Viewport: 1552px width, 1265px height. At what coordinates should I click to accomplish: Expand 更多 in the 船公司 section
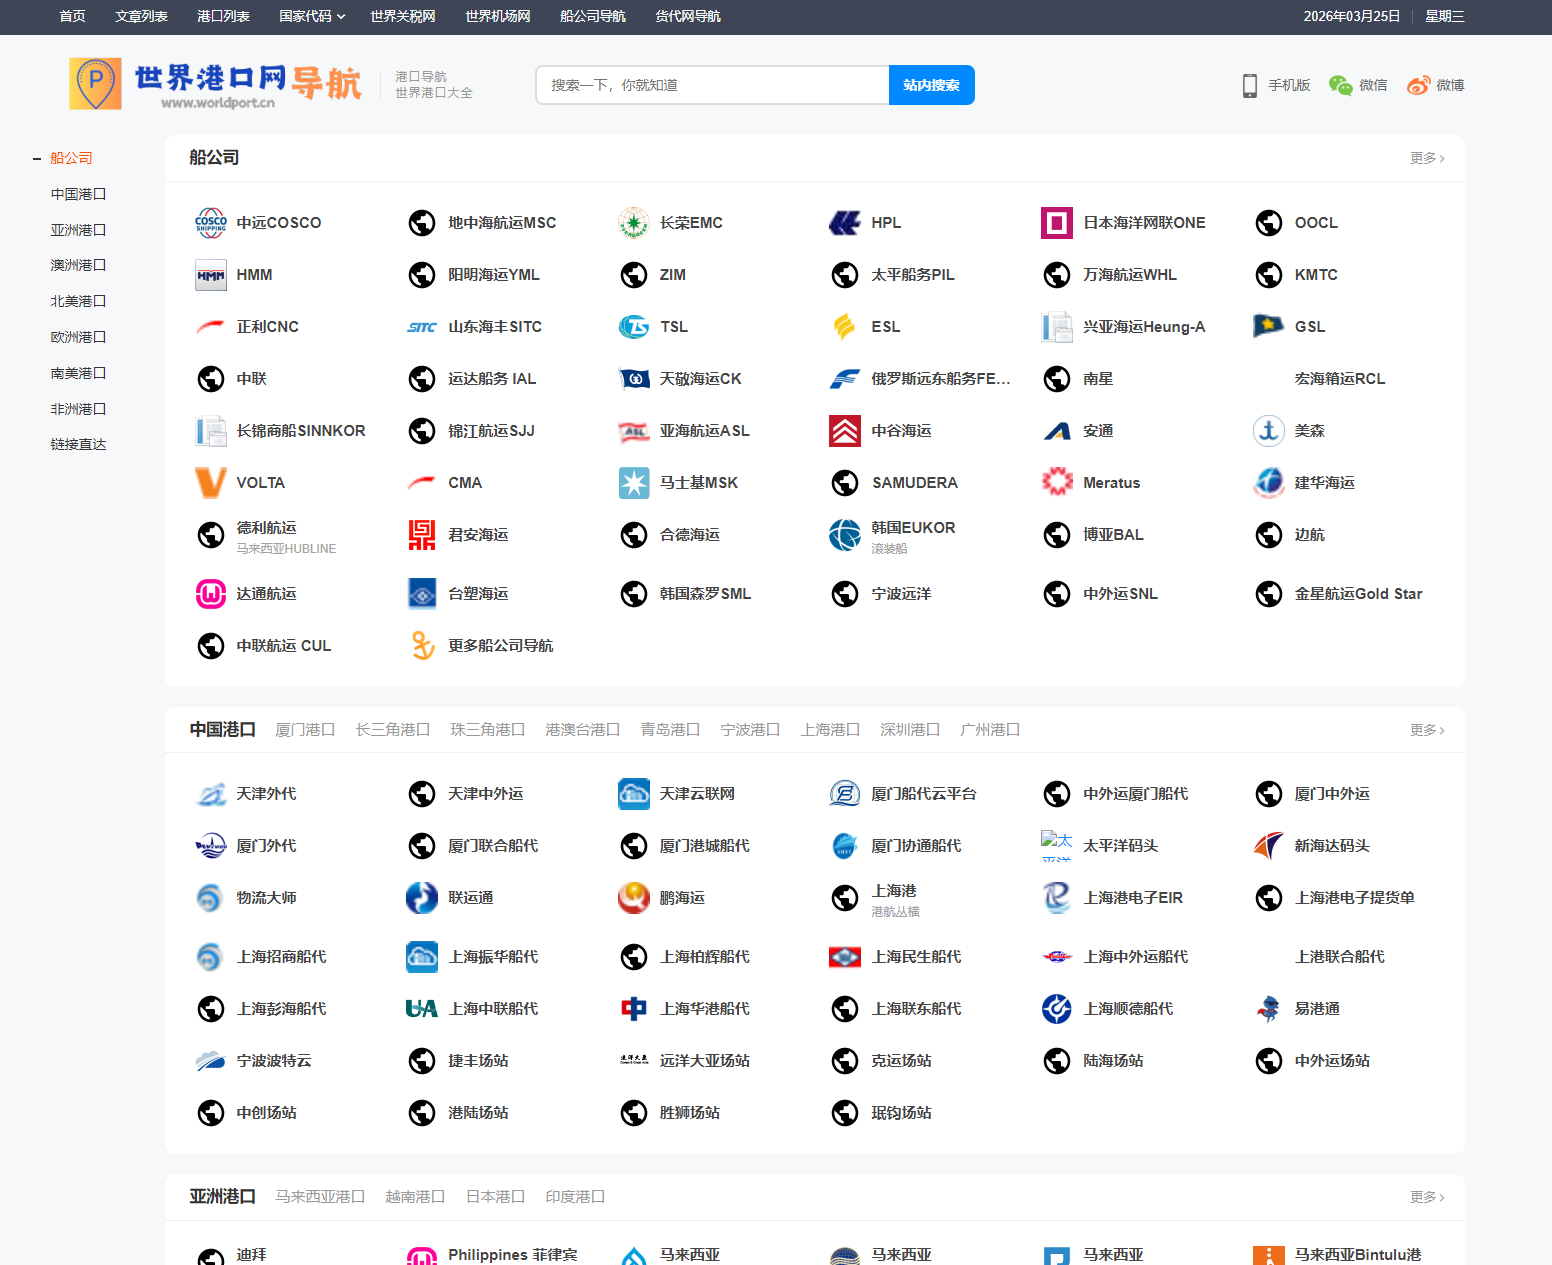(x=1426, y=158)
